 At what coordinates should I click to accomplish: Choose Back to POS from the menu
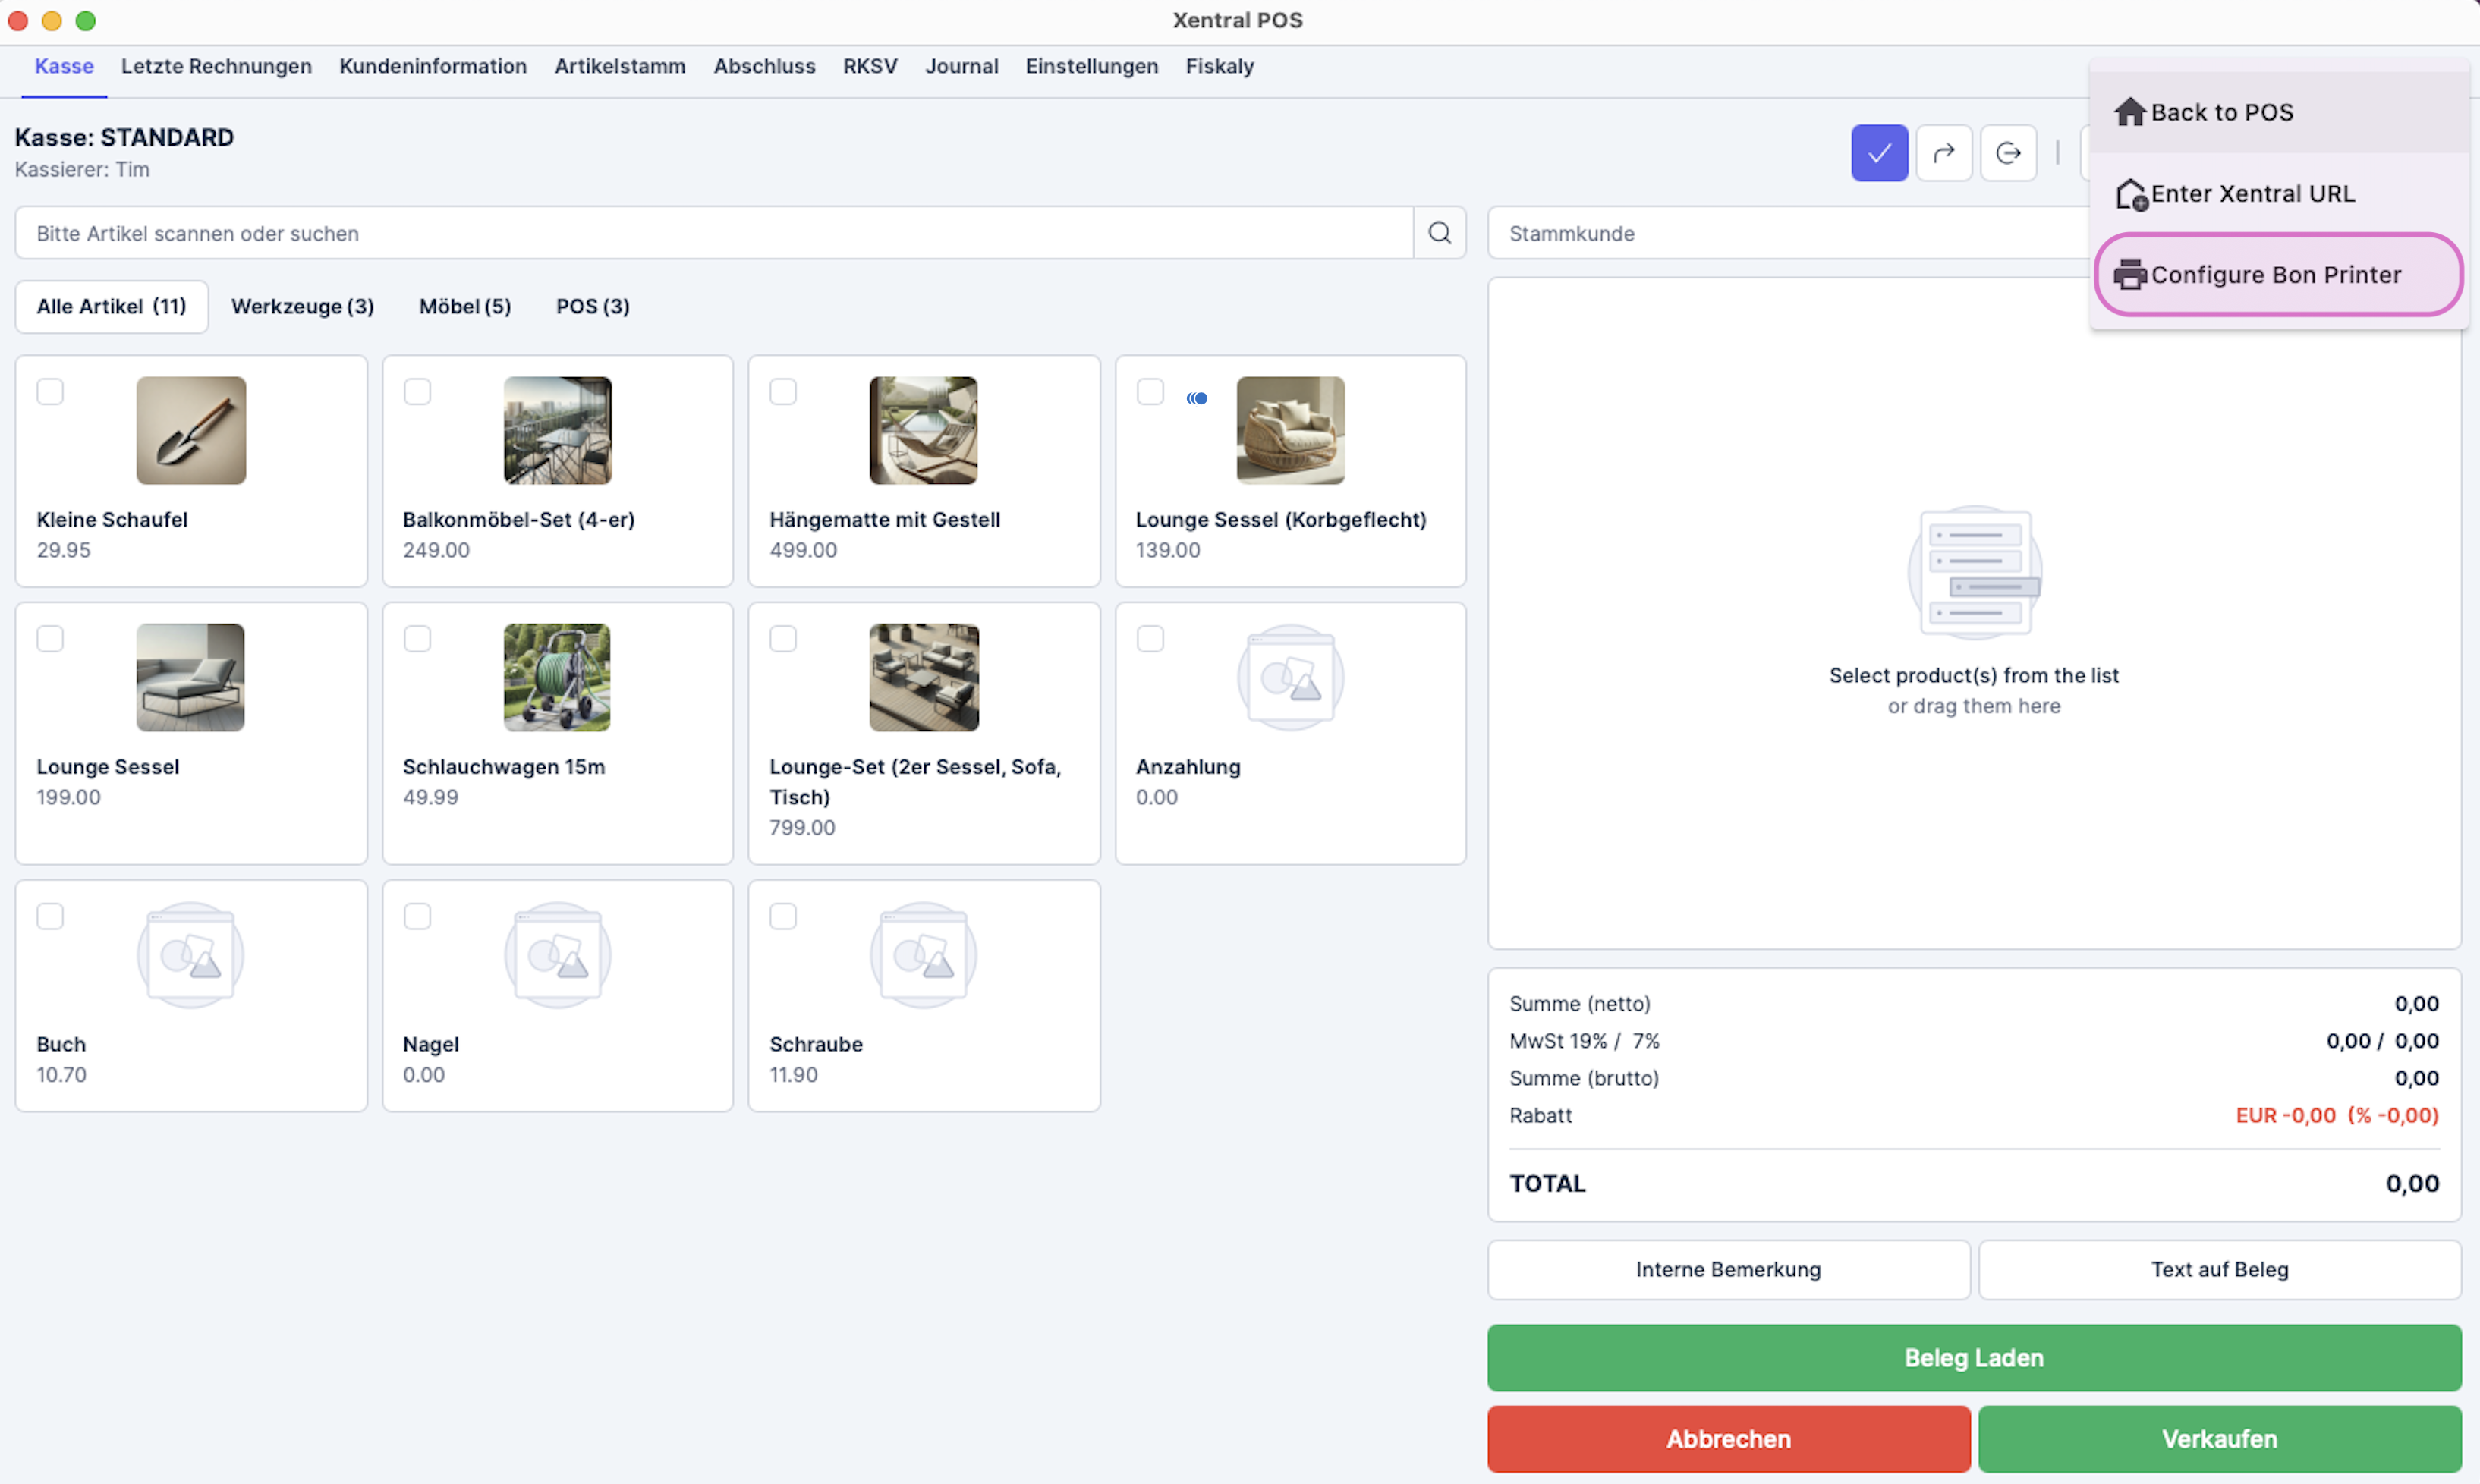click(2222, 112)
